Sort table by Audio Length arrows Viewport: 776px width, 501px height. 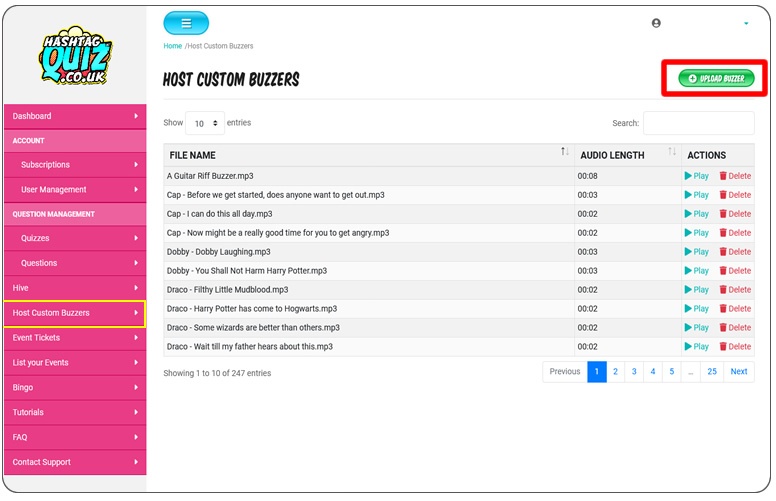[672, 151]
